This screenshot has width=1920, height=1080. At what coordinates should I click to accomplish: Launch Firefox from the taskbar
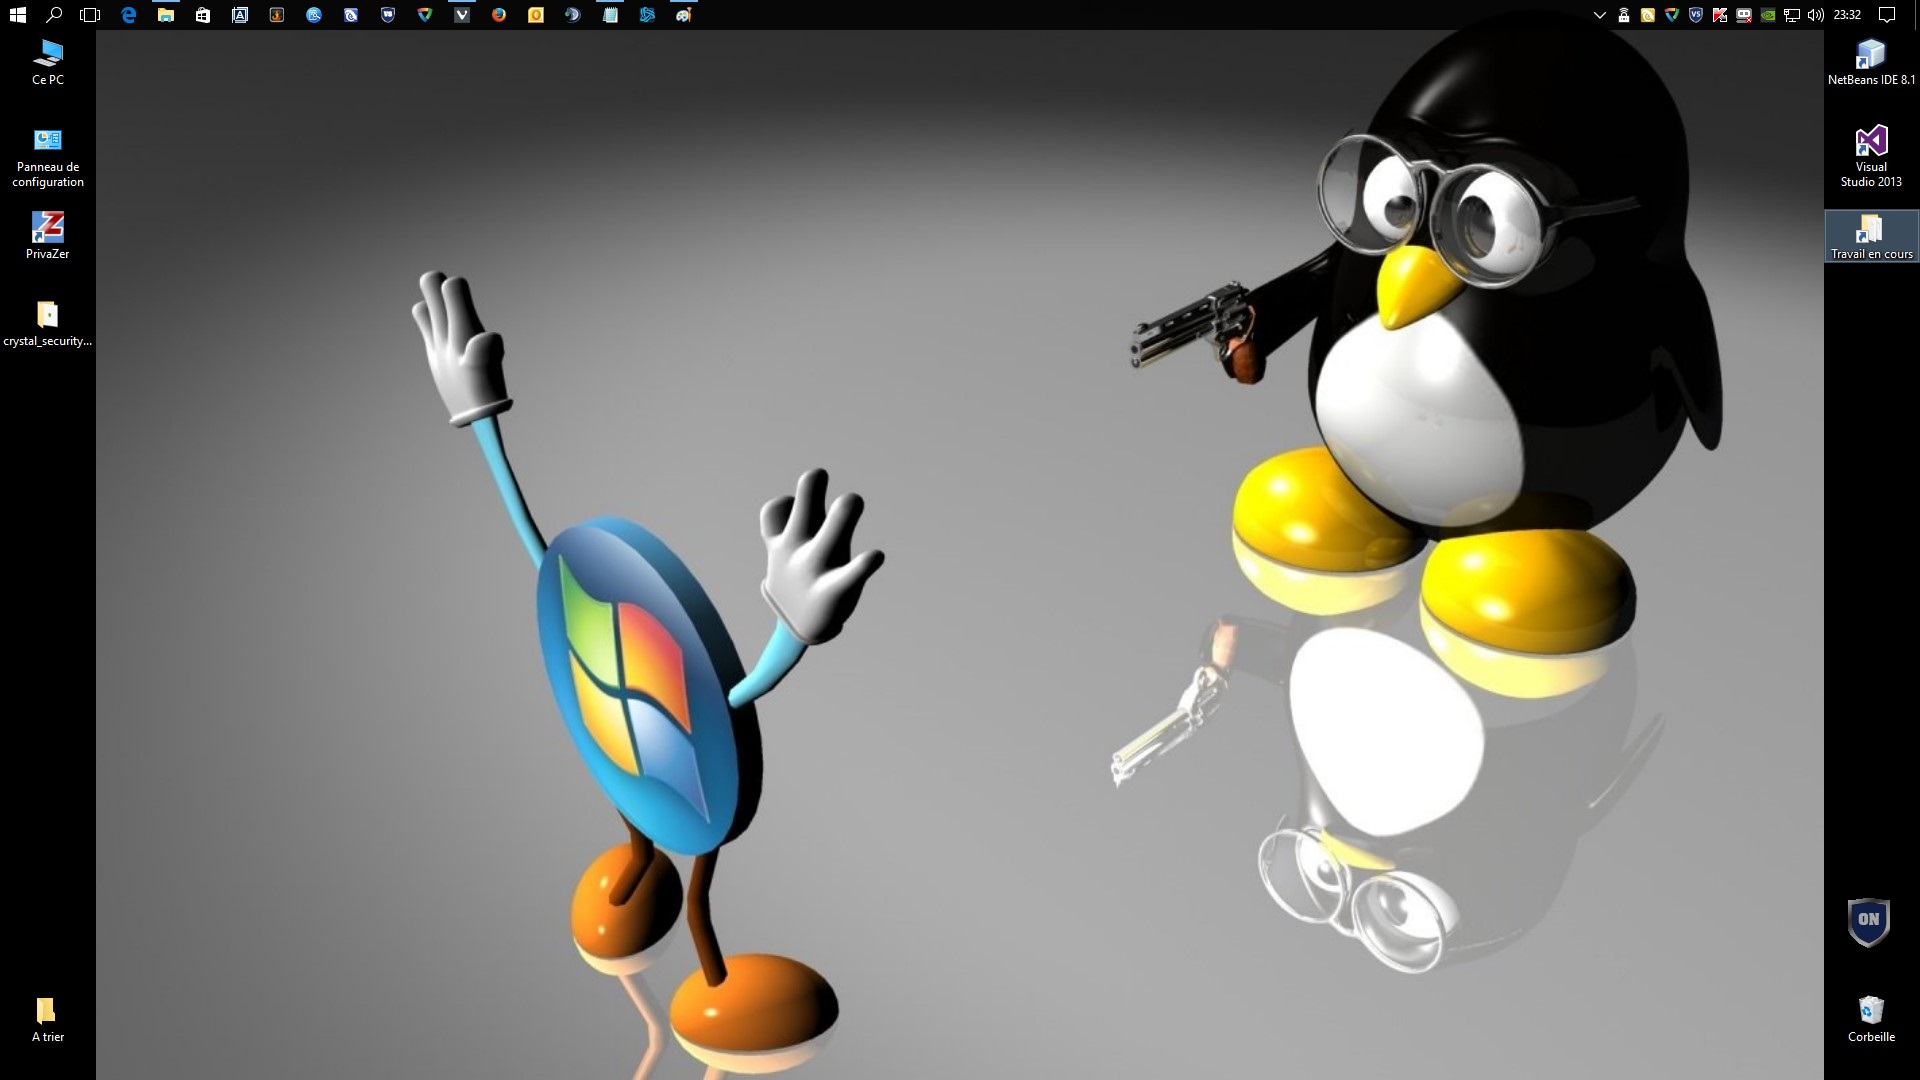[x=499, y=15]
